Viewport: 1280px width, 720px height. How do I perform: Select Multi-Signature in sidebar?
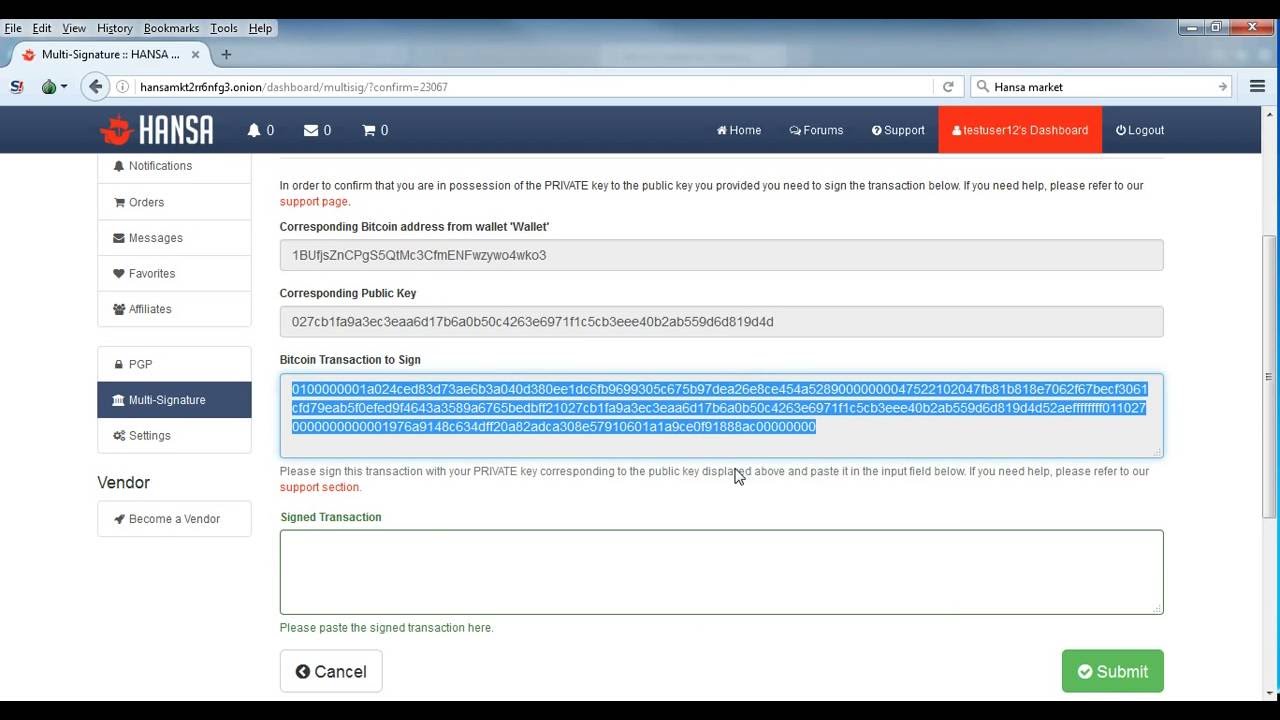(174, 400)
